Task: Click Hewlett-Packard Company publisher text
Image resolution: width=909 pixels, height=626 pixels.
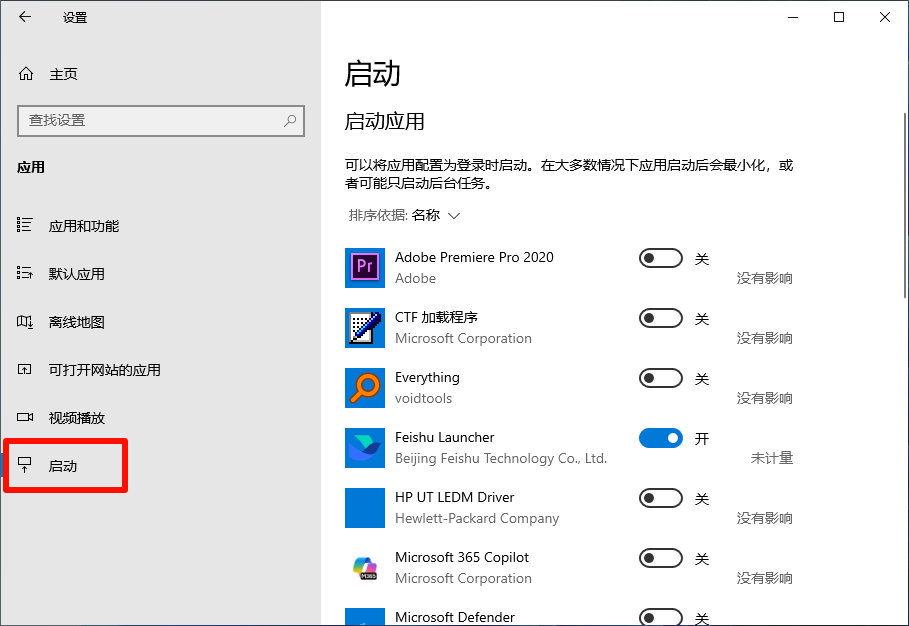Action: coord(477,518)
